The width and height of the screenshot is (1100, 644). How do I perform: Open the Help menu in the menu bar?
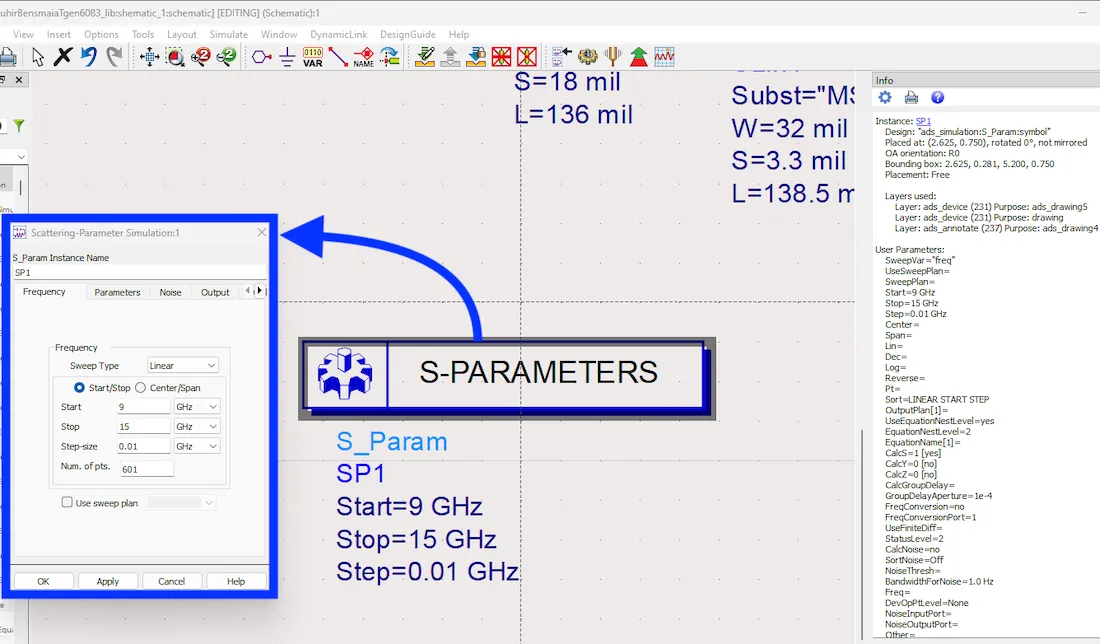[x=459, y=34]
